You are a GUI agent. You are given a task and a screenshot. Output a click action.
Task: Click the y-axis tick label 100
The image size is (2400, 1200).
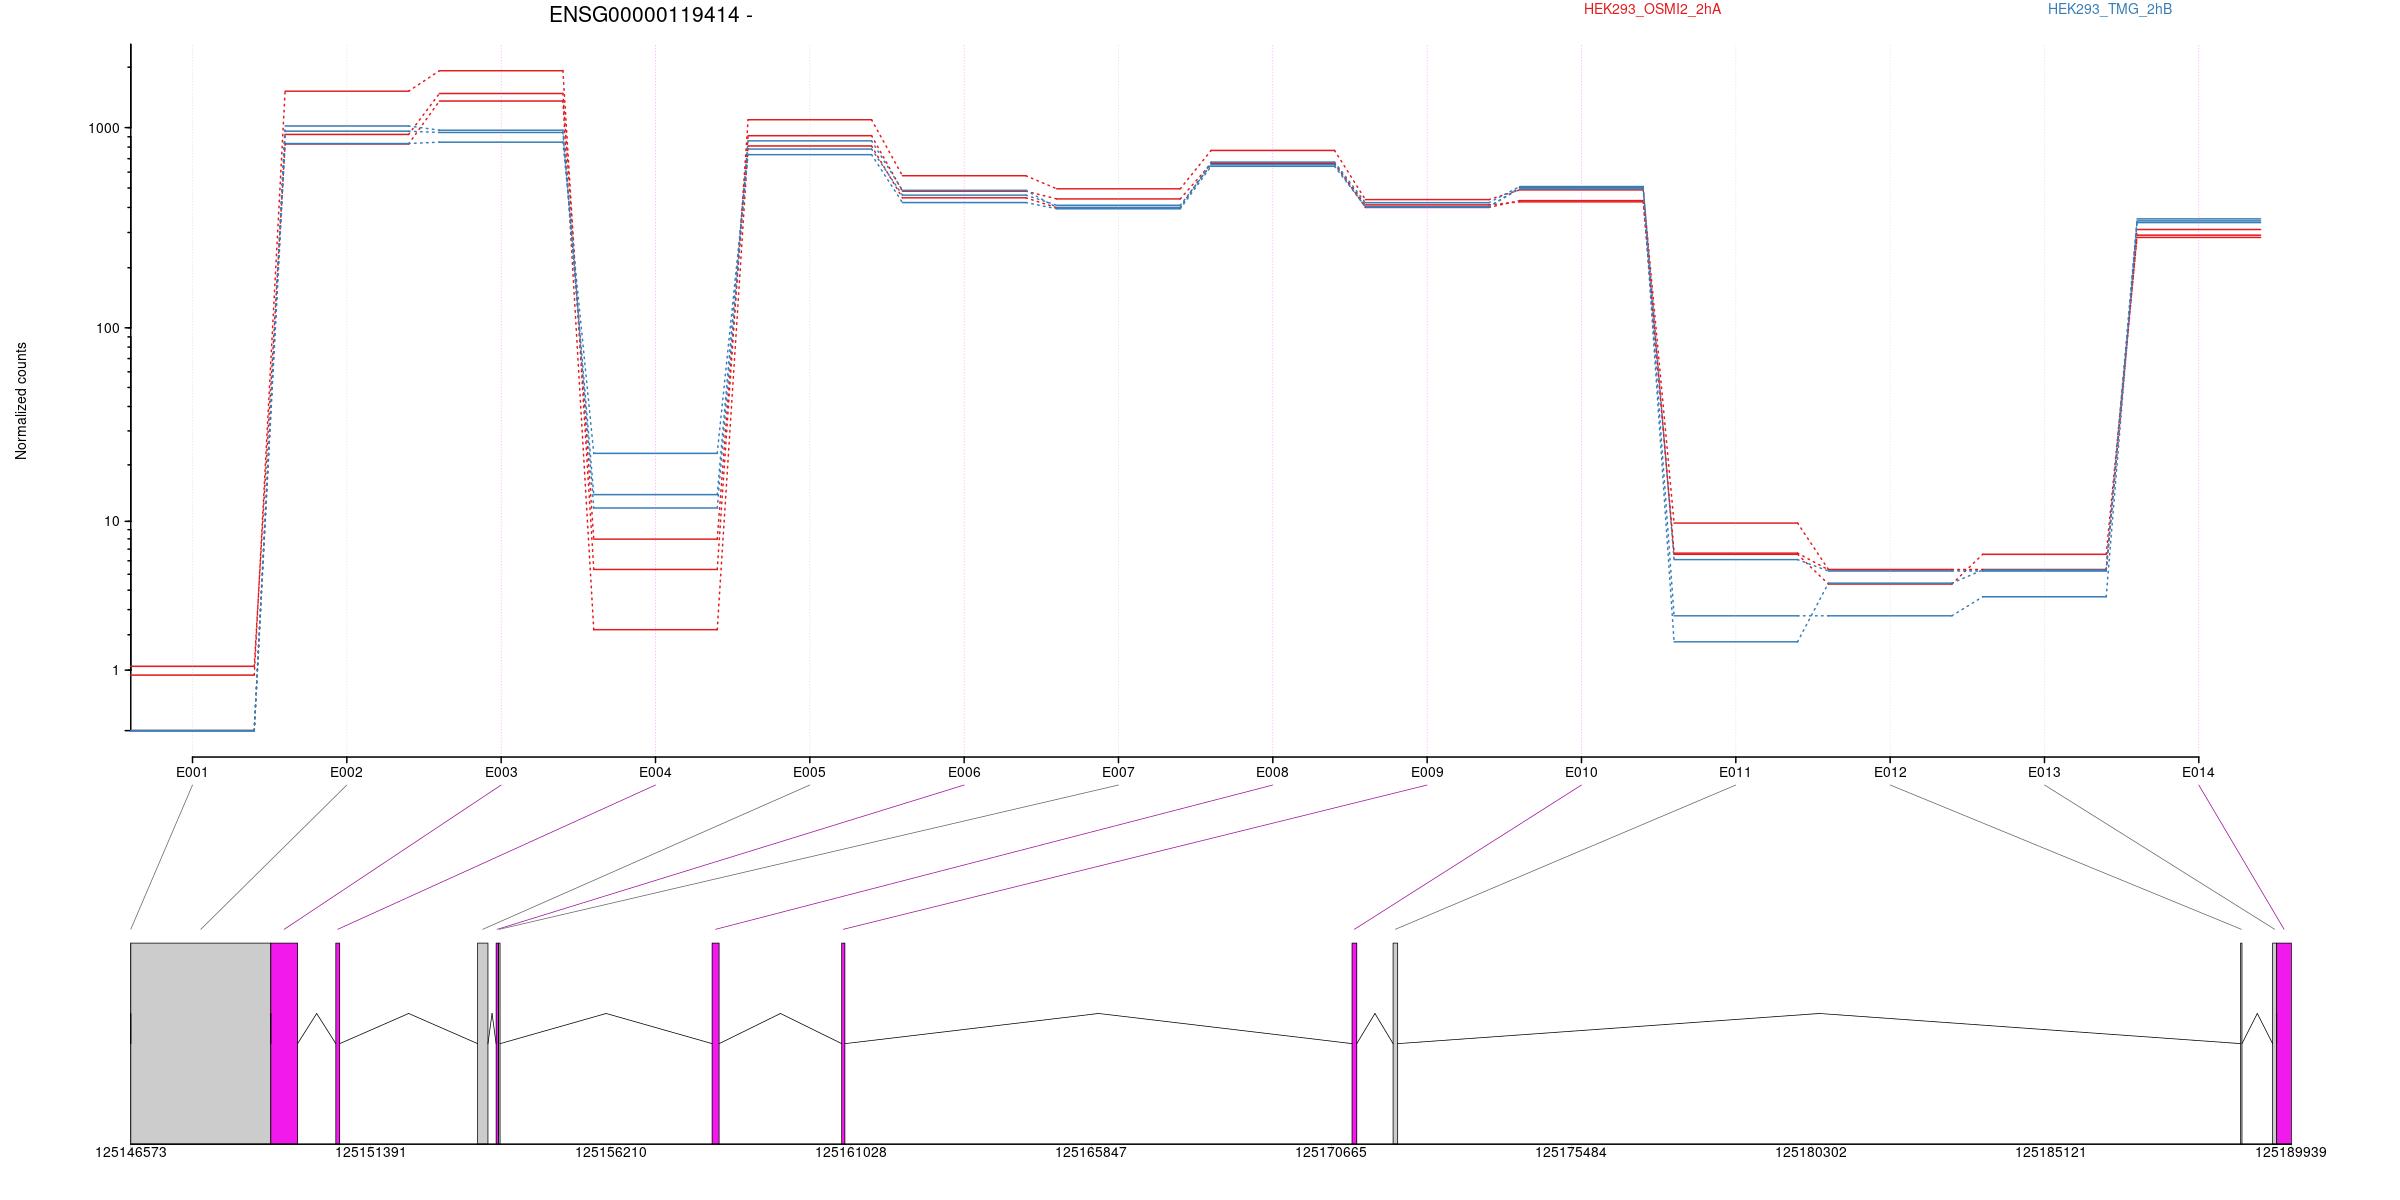pos(107,328)
